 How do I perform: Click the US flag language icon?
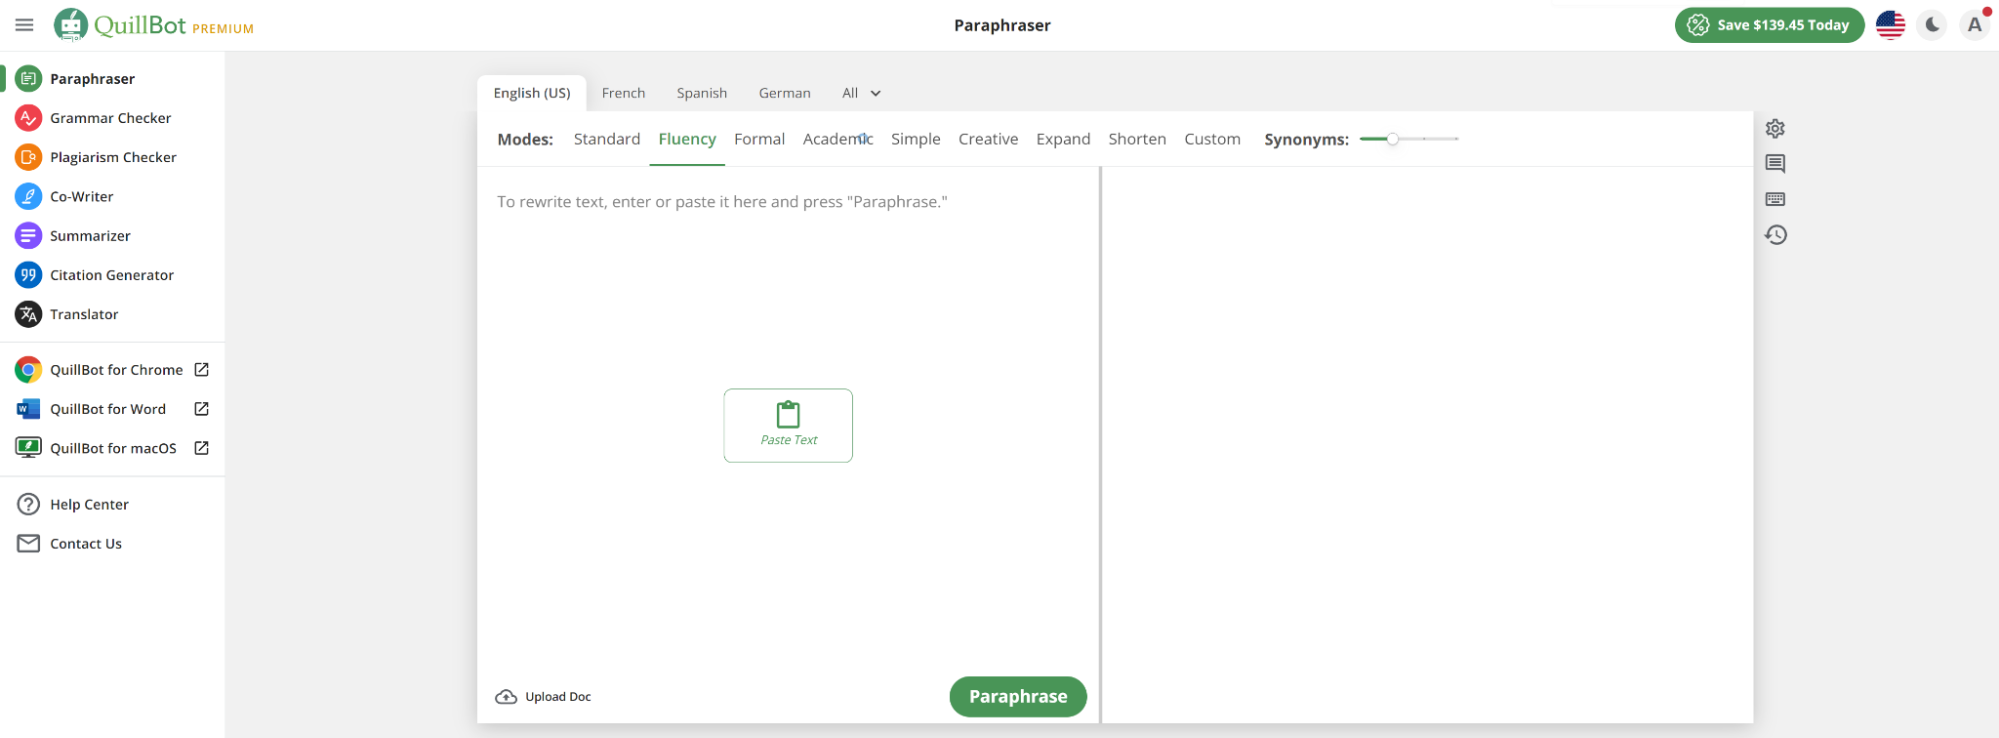1890,25
